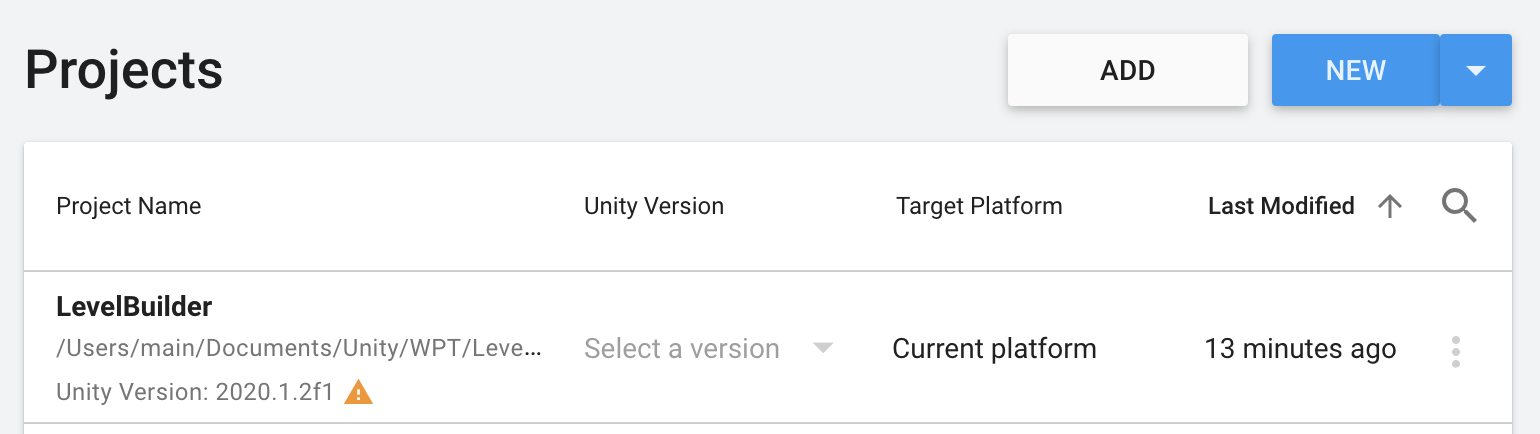
Task: Open the LevelBuilder project
Action: click(134, 307)
